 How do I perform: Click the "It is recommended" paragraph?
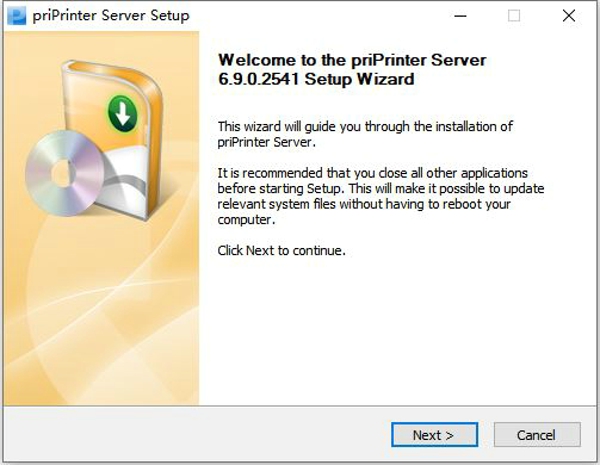click(380, 189)
